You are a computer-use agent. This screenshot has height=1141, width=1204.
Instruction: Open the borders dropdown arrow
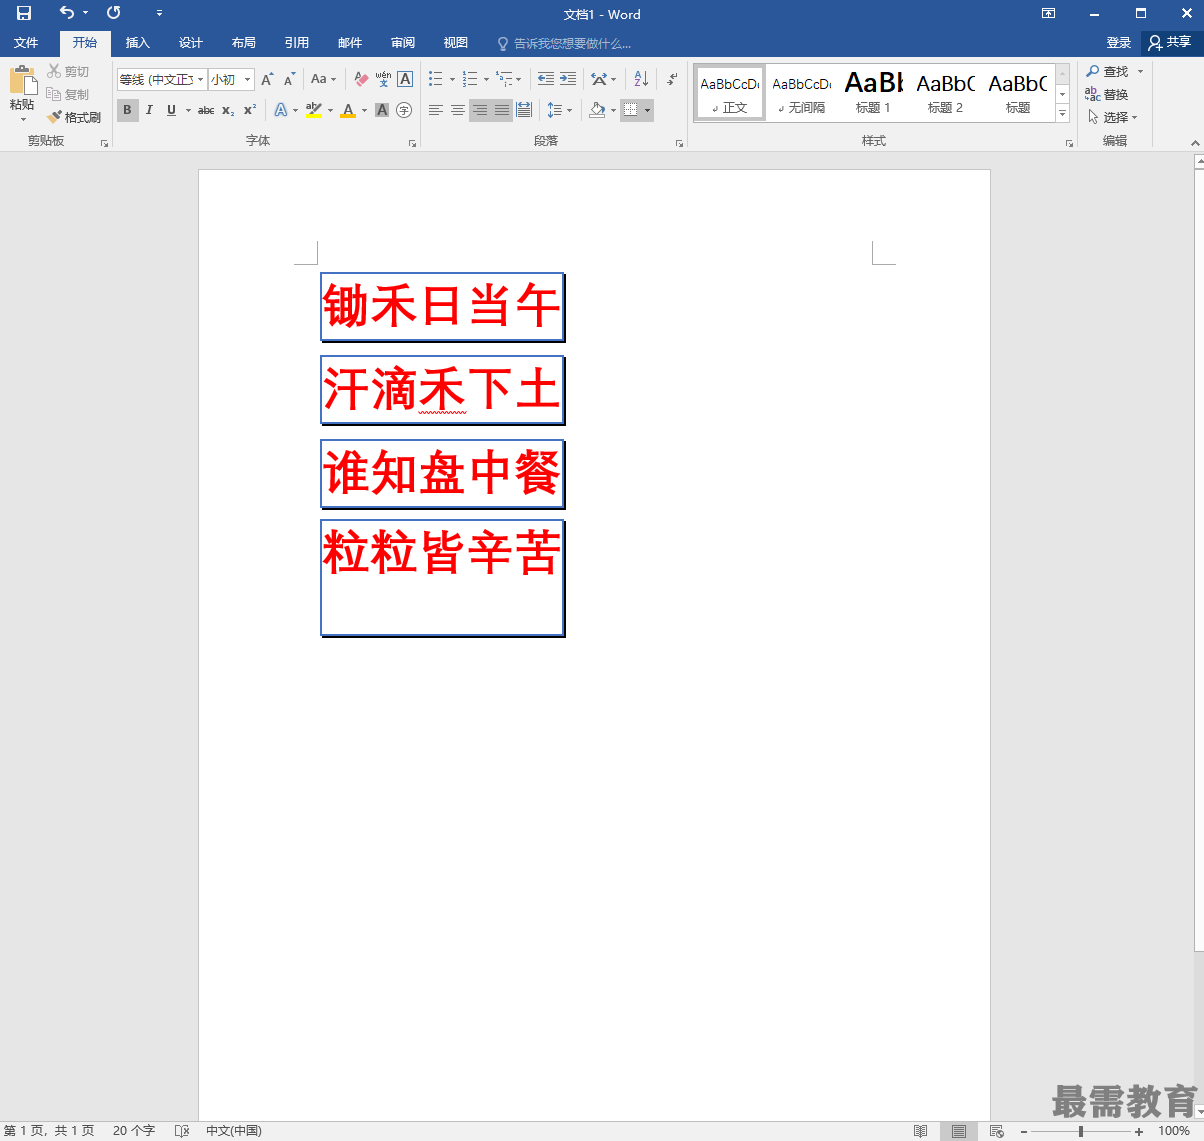[648, 110]
